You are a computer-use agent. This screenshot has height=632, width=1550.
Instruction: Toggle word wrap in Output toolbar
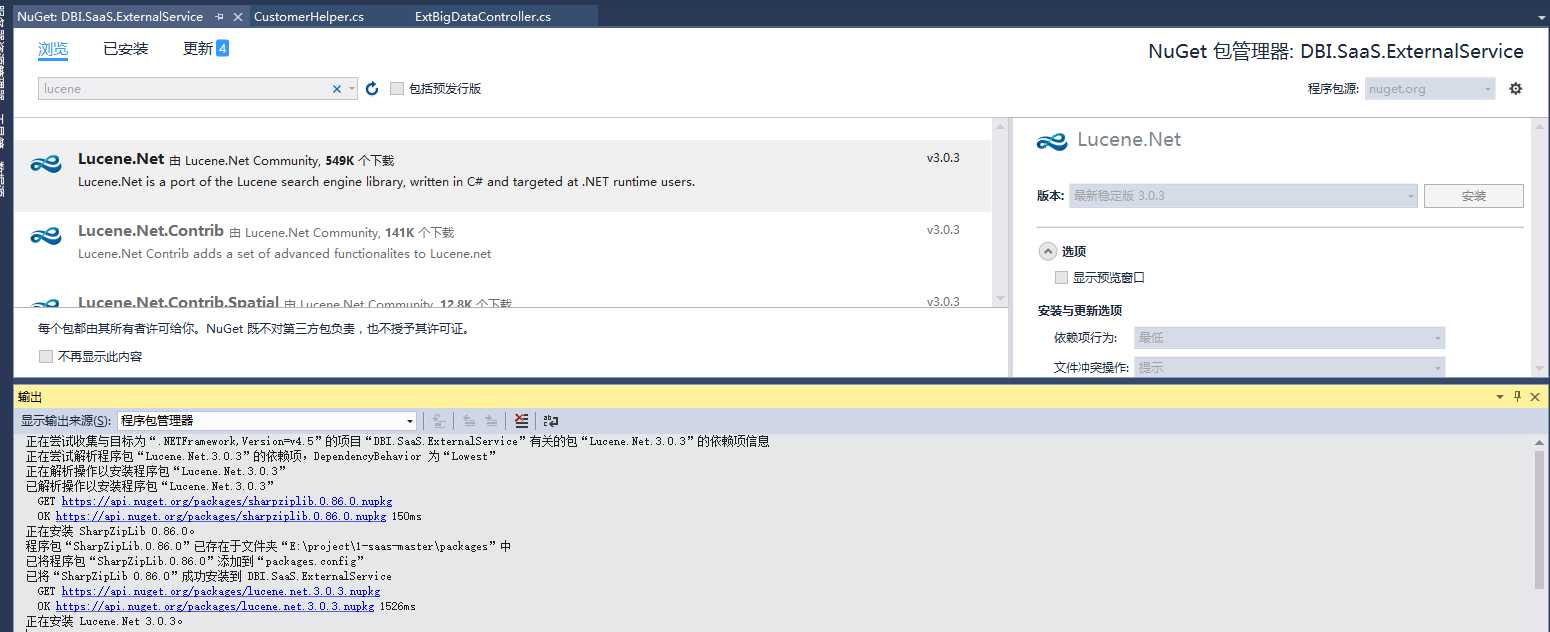point(551,421)
